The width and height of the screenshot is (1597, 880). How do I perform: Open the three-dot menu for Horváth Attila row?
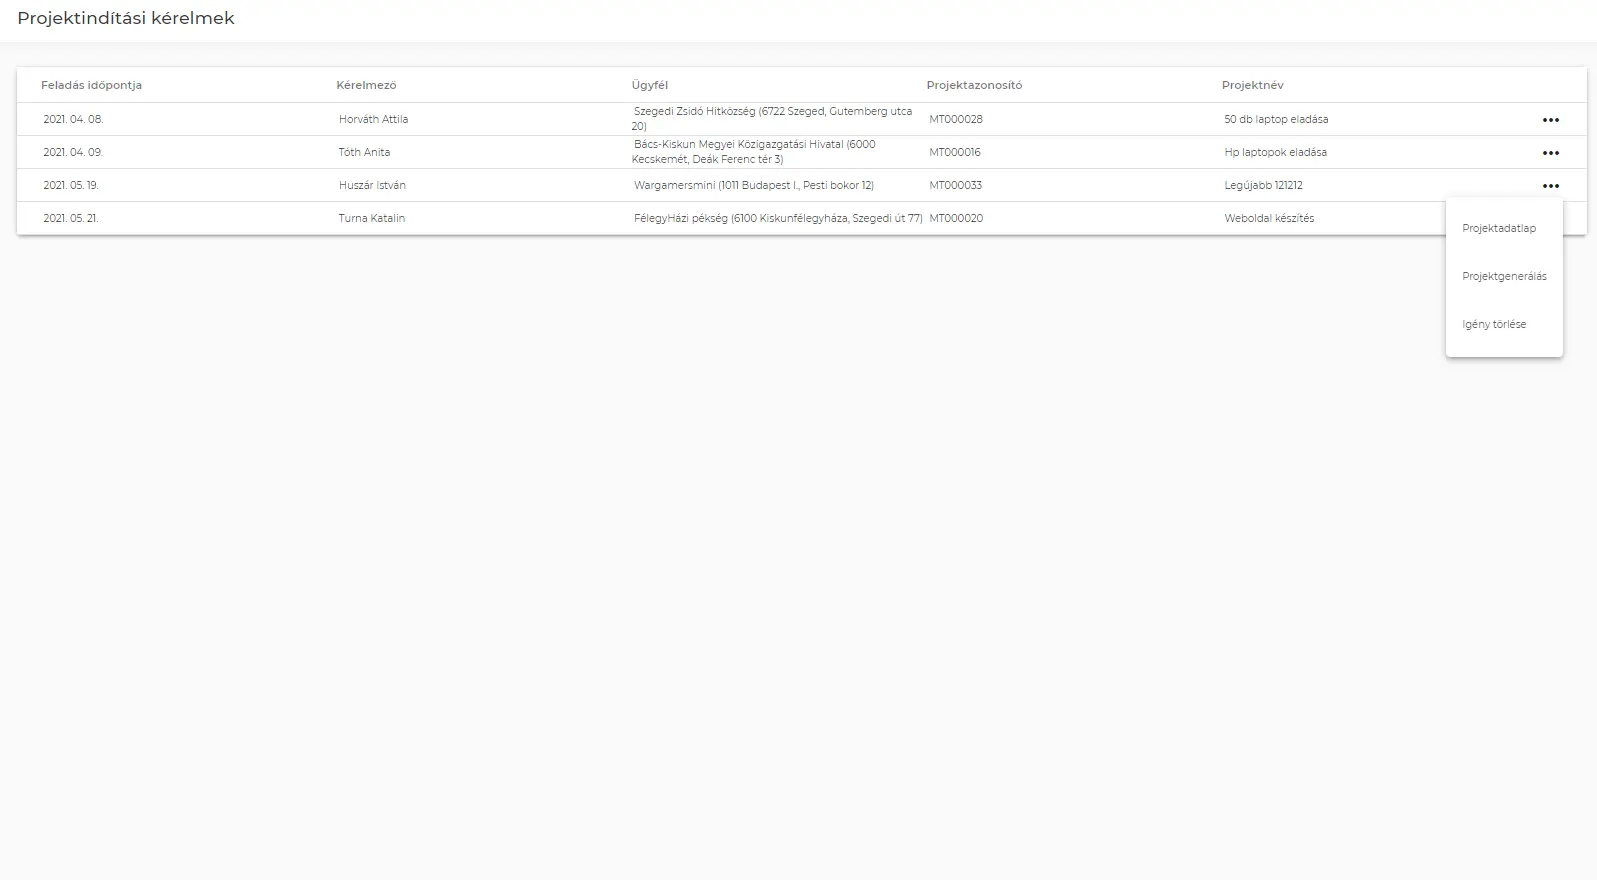1550,120
